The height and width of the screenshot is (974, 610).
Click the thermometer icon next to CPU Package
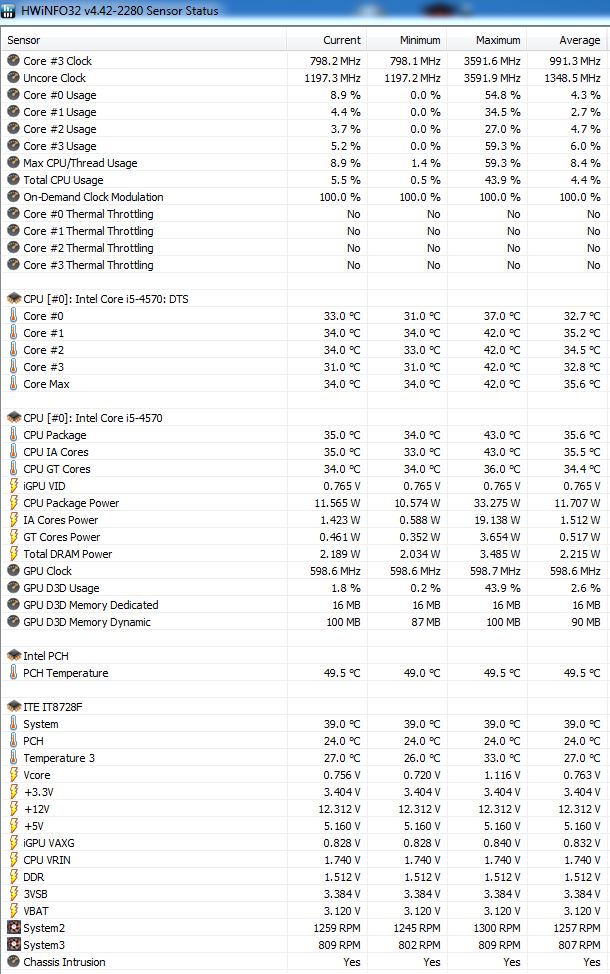tap(13, 435)
